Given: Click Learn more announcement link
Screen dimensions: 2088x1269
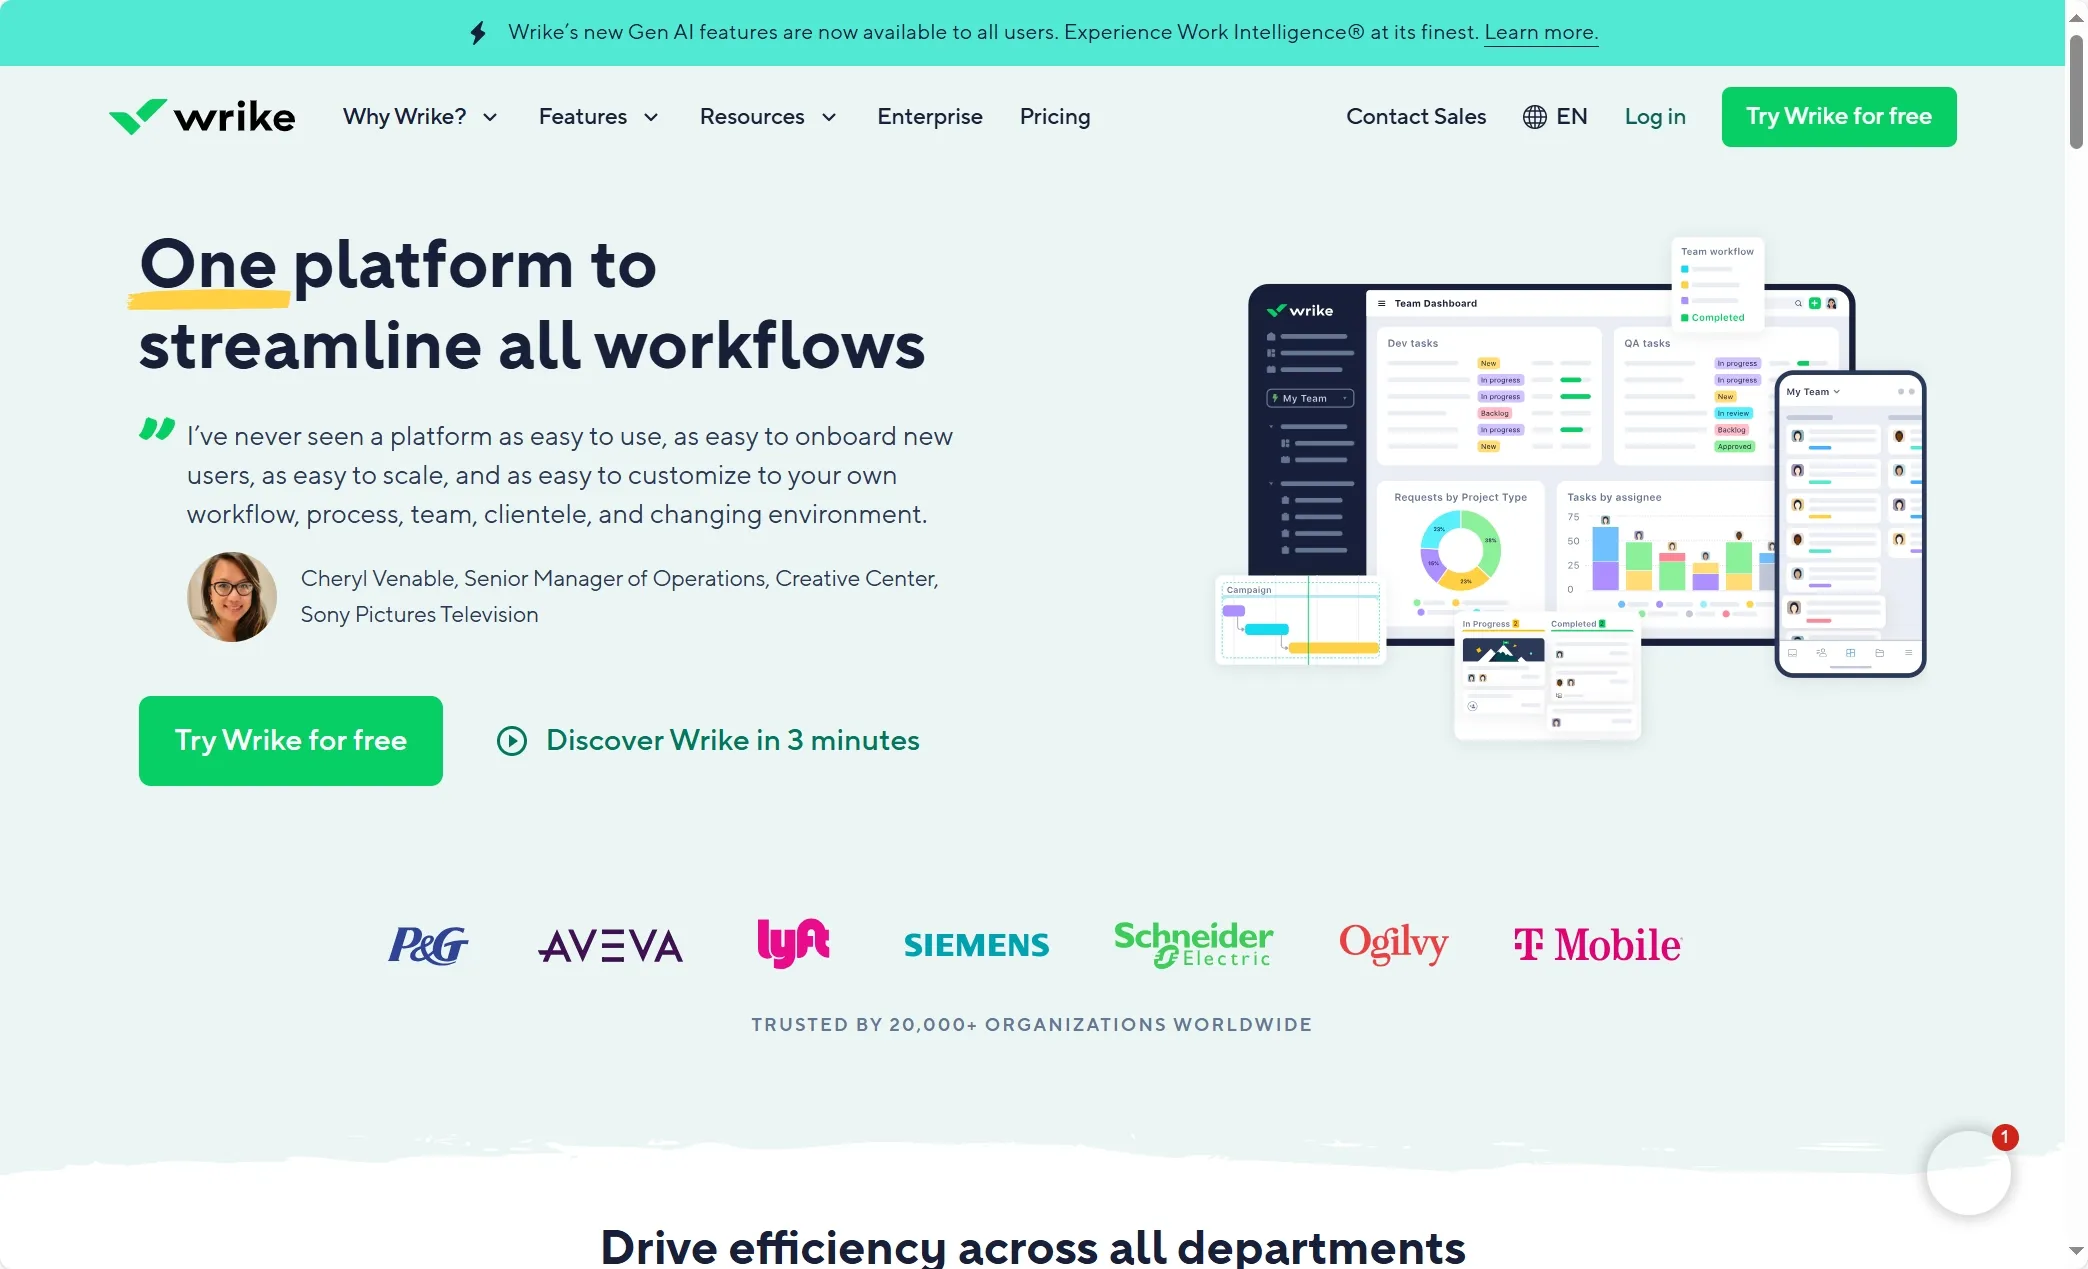Looking at the screenshot, I should 1541,31.
